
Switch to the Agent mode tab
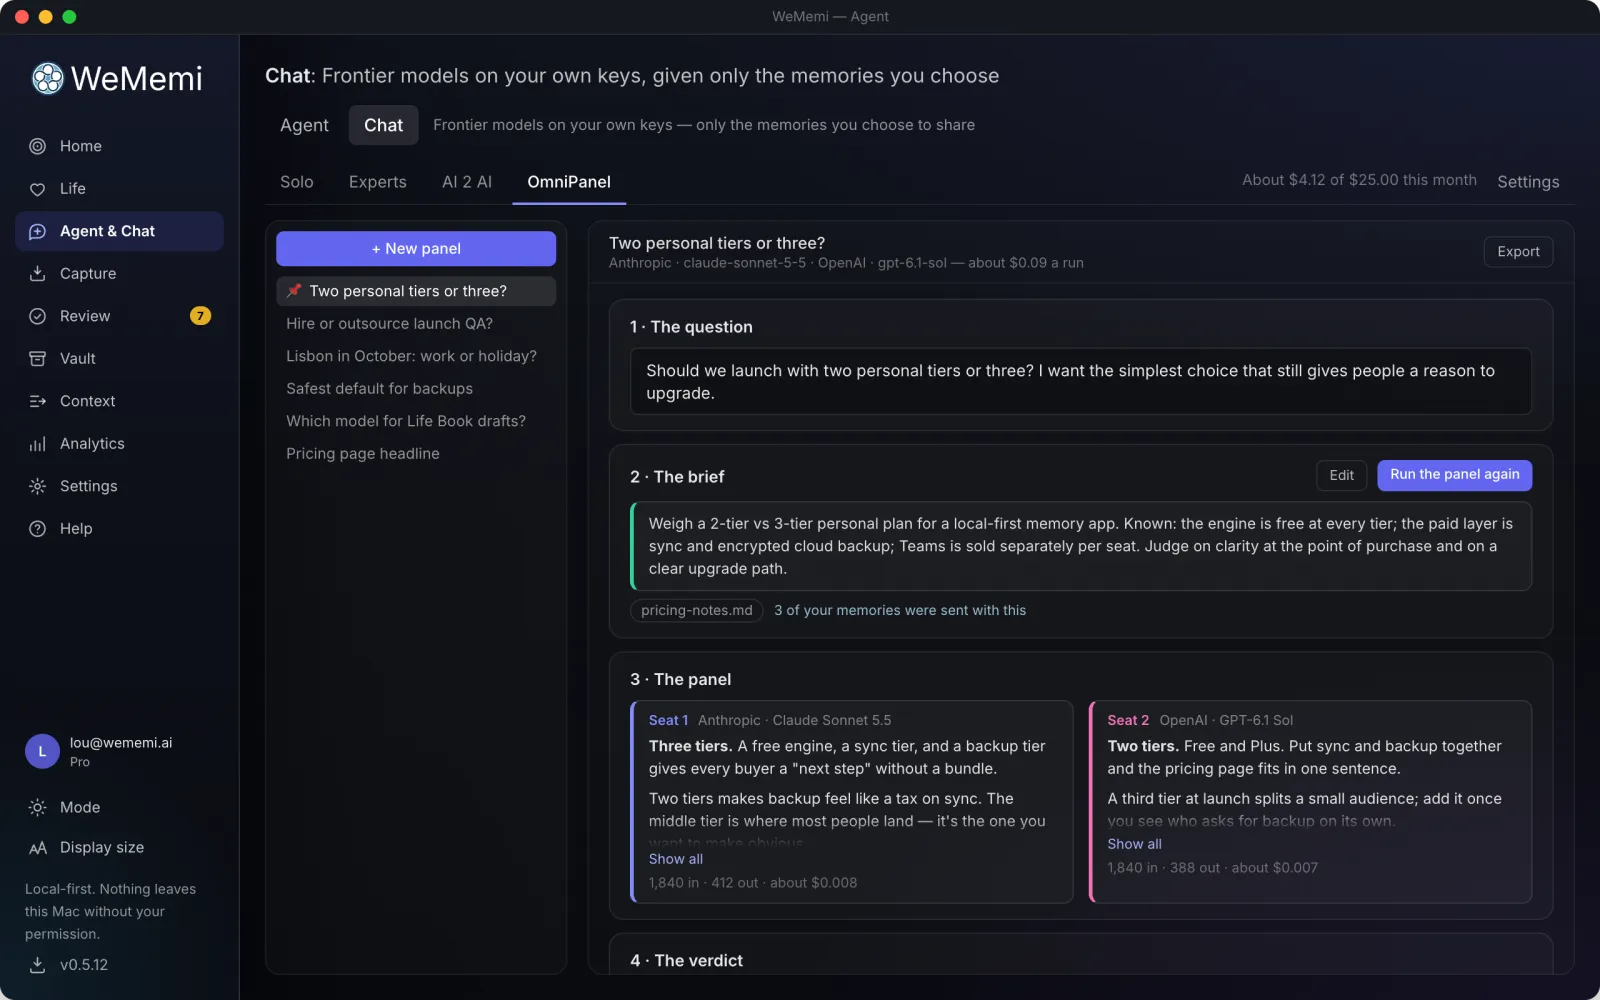coord(304,125)
